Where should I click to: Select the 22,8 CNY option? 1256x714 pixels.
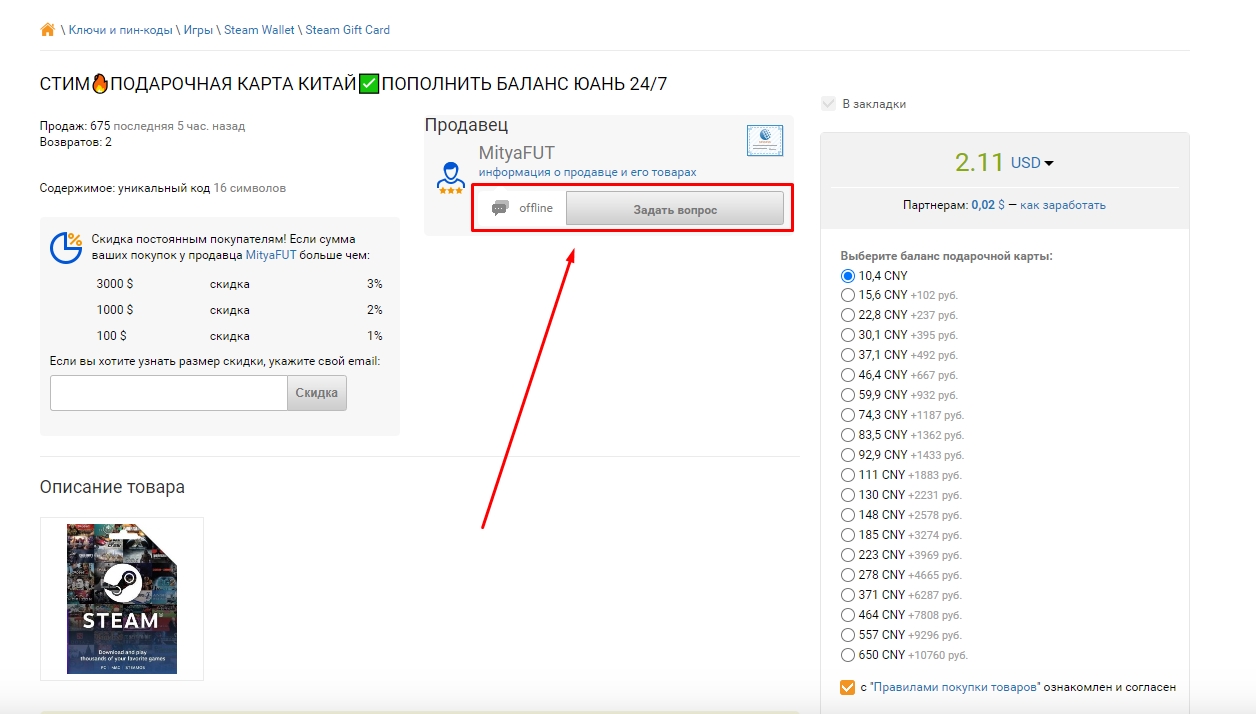pos(848,315)
